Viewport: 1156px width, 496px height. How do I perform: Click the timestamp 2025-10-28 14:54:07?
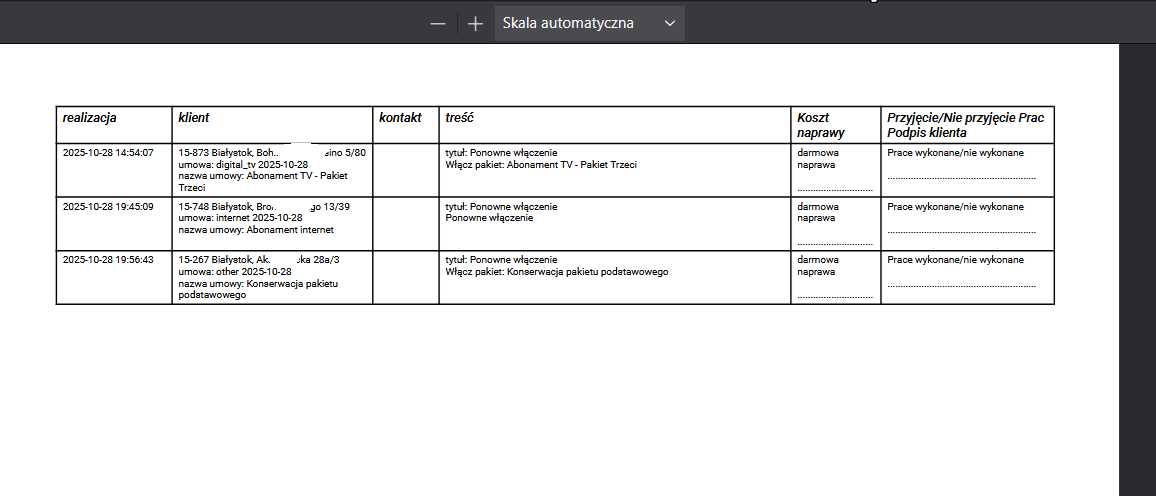(x=108, y=153)
